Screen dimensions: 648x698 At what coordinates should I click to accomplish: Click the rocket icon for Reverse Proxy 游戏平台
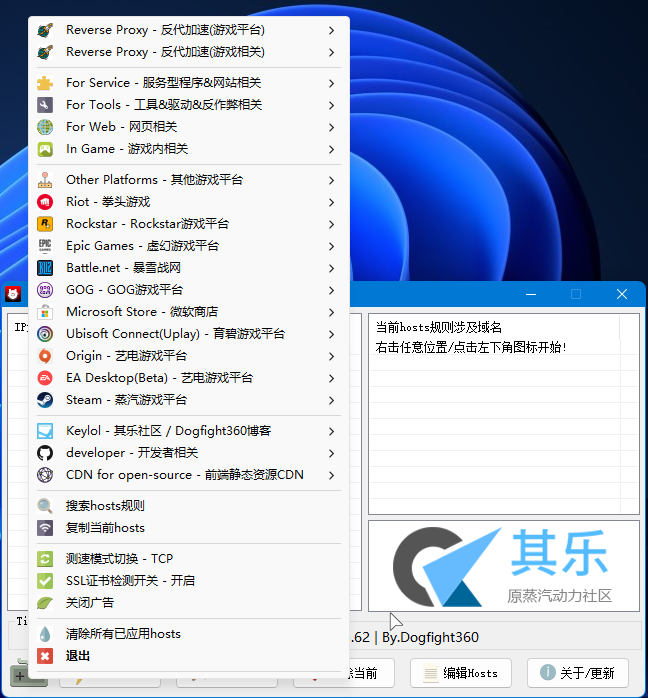(45, 30)
